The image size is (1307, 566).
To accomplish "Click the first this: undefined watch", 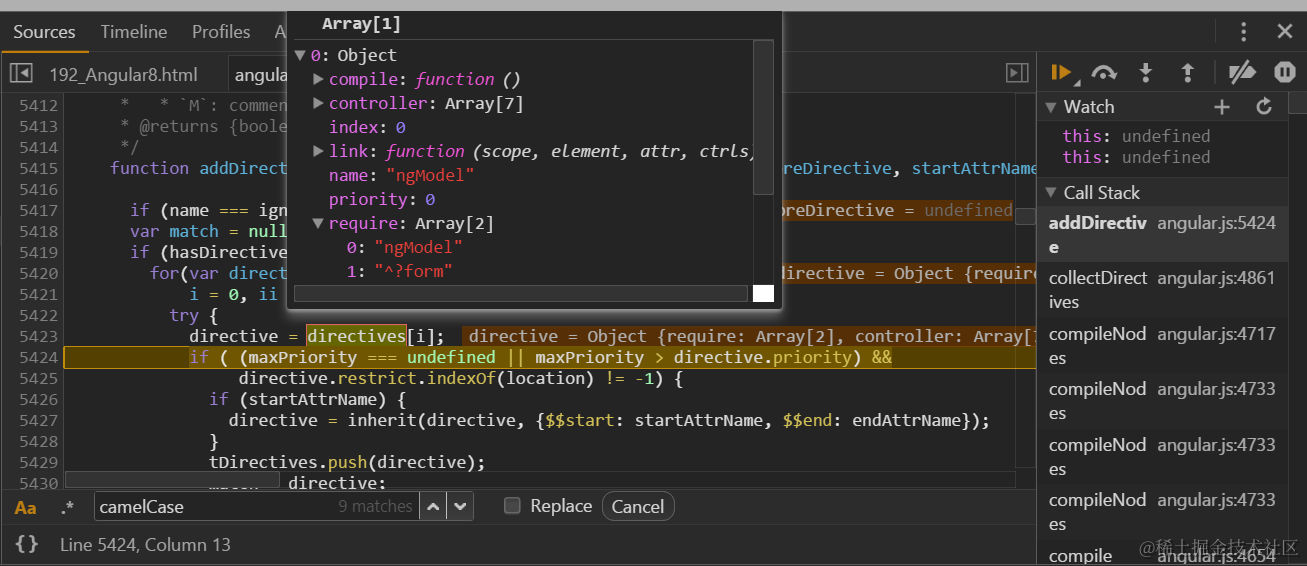I will [1136, 136].
